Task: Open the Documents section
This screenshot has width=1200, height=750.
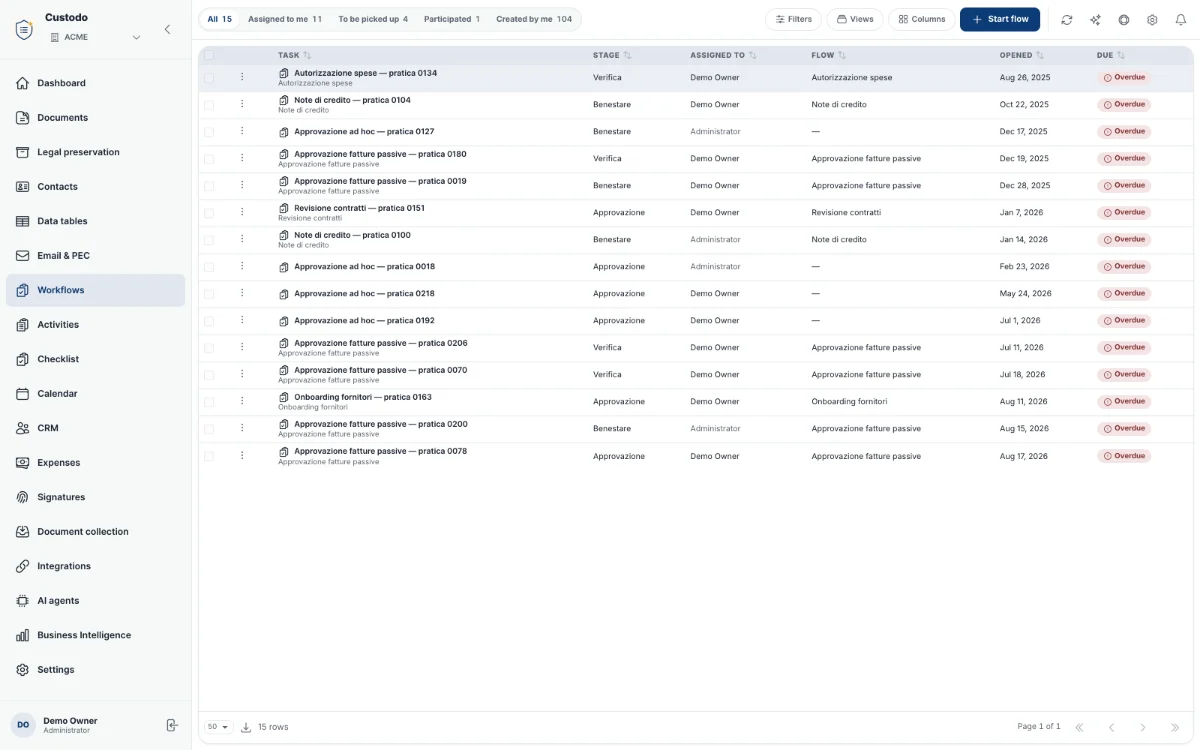Action: [95, 118]
